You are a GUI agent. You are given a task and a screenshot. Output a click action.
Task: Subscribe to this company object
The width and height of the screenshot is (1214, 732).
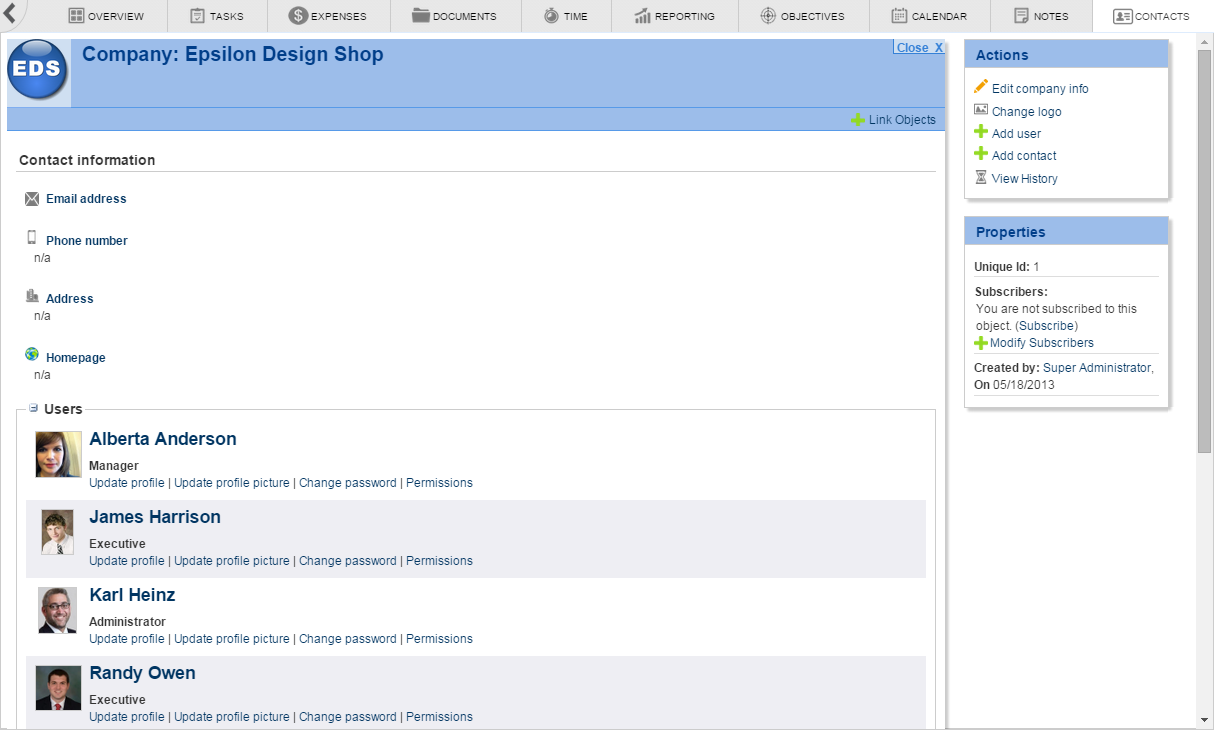tap(1046, 326)
